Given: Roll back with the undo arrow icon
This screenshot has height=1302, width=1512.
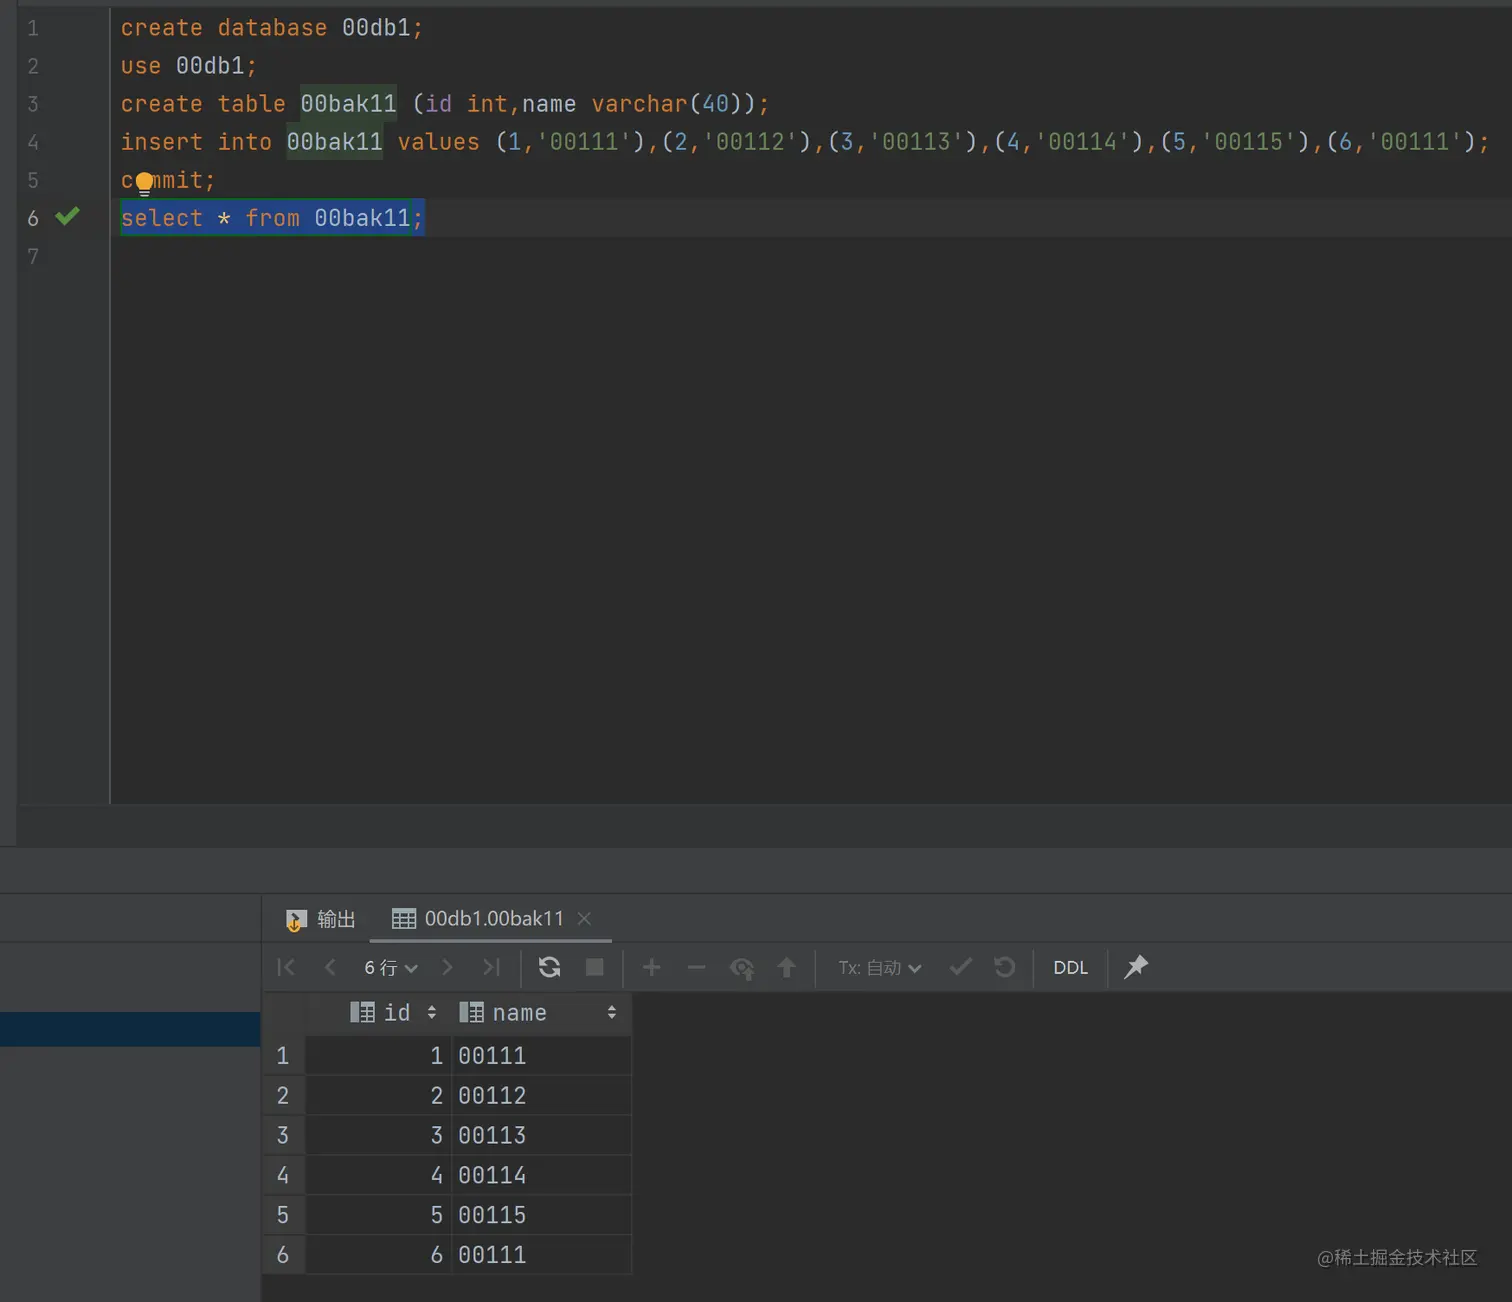Looking at the screenshot, I should 1005,967.
